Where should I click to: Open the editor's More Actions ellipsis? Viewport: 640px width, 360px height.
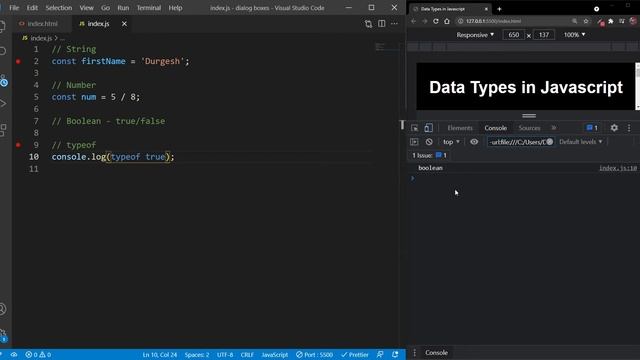pos(394,24)
